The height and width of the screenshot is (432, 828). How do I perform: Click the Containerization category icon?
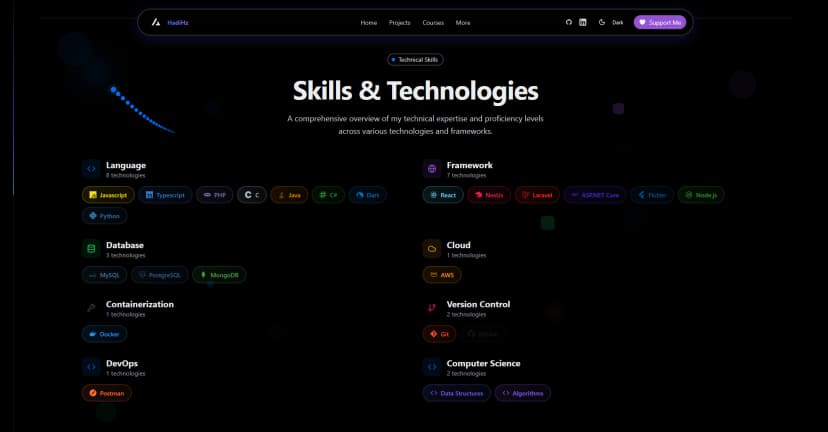coord(91,308)
